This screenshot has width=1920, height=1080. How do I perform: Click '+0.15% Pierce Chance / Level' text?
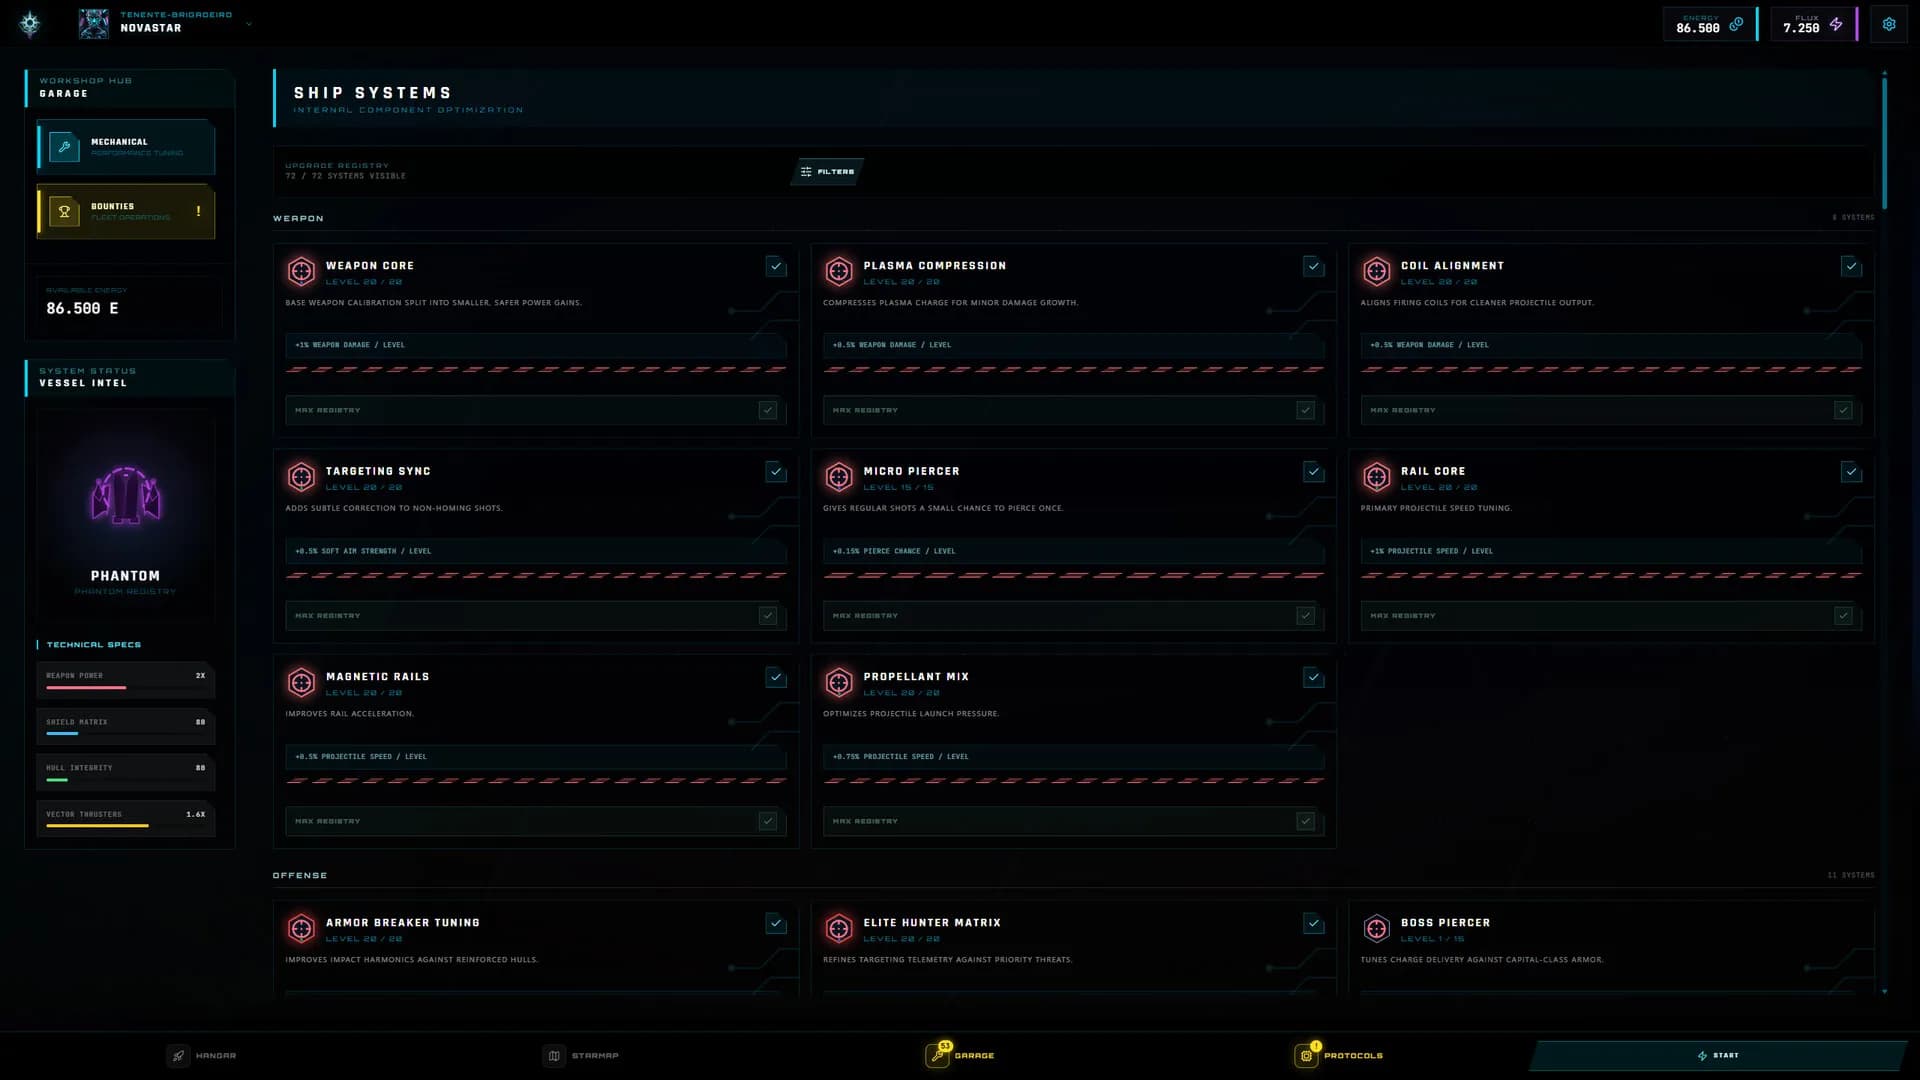click(894, 551)
